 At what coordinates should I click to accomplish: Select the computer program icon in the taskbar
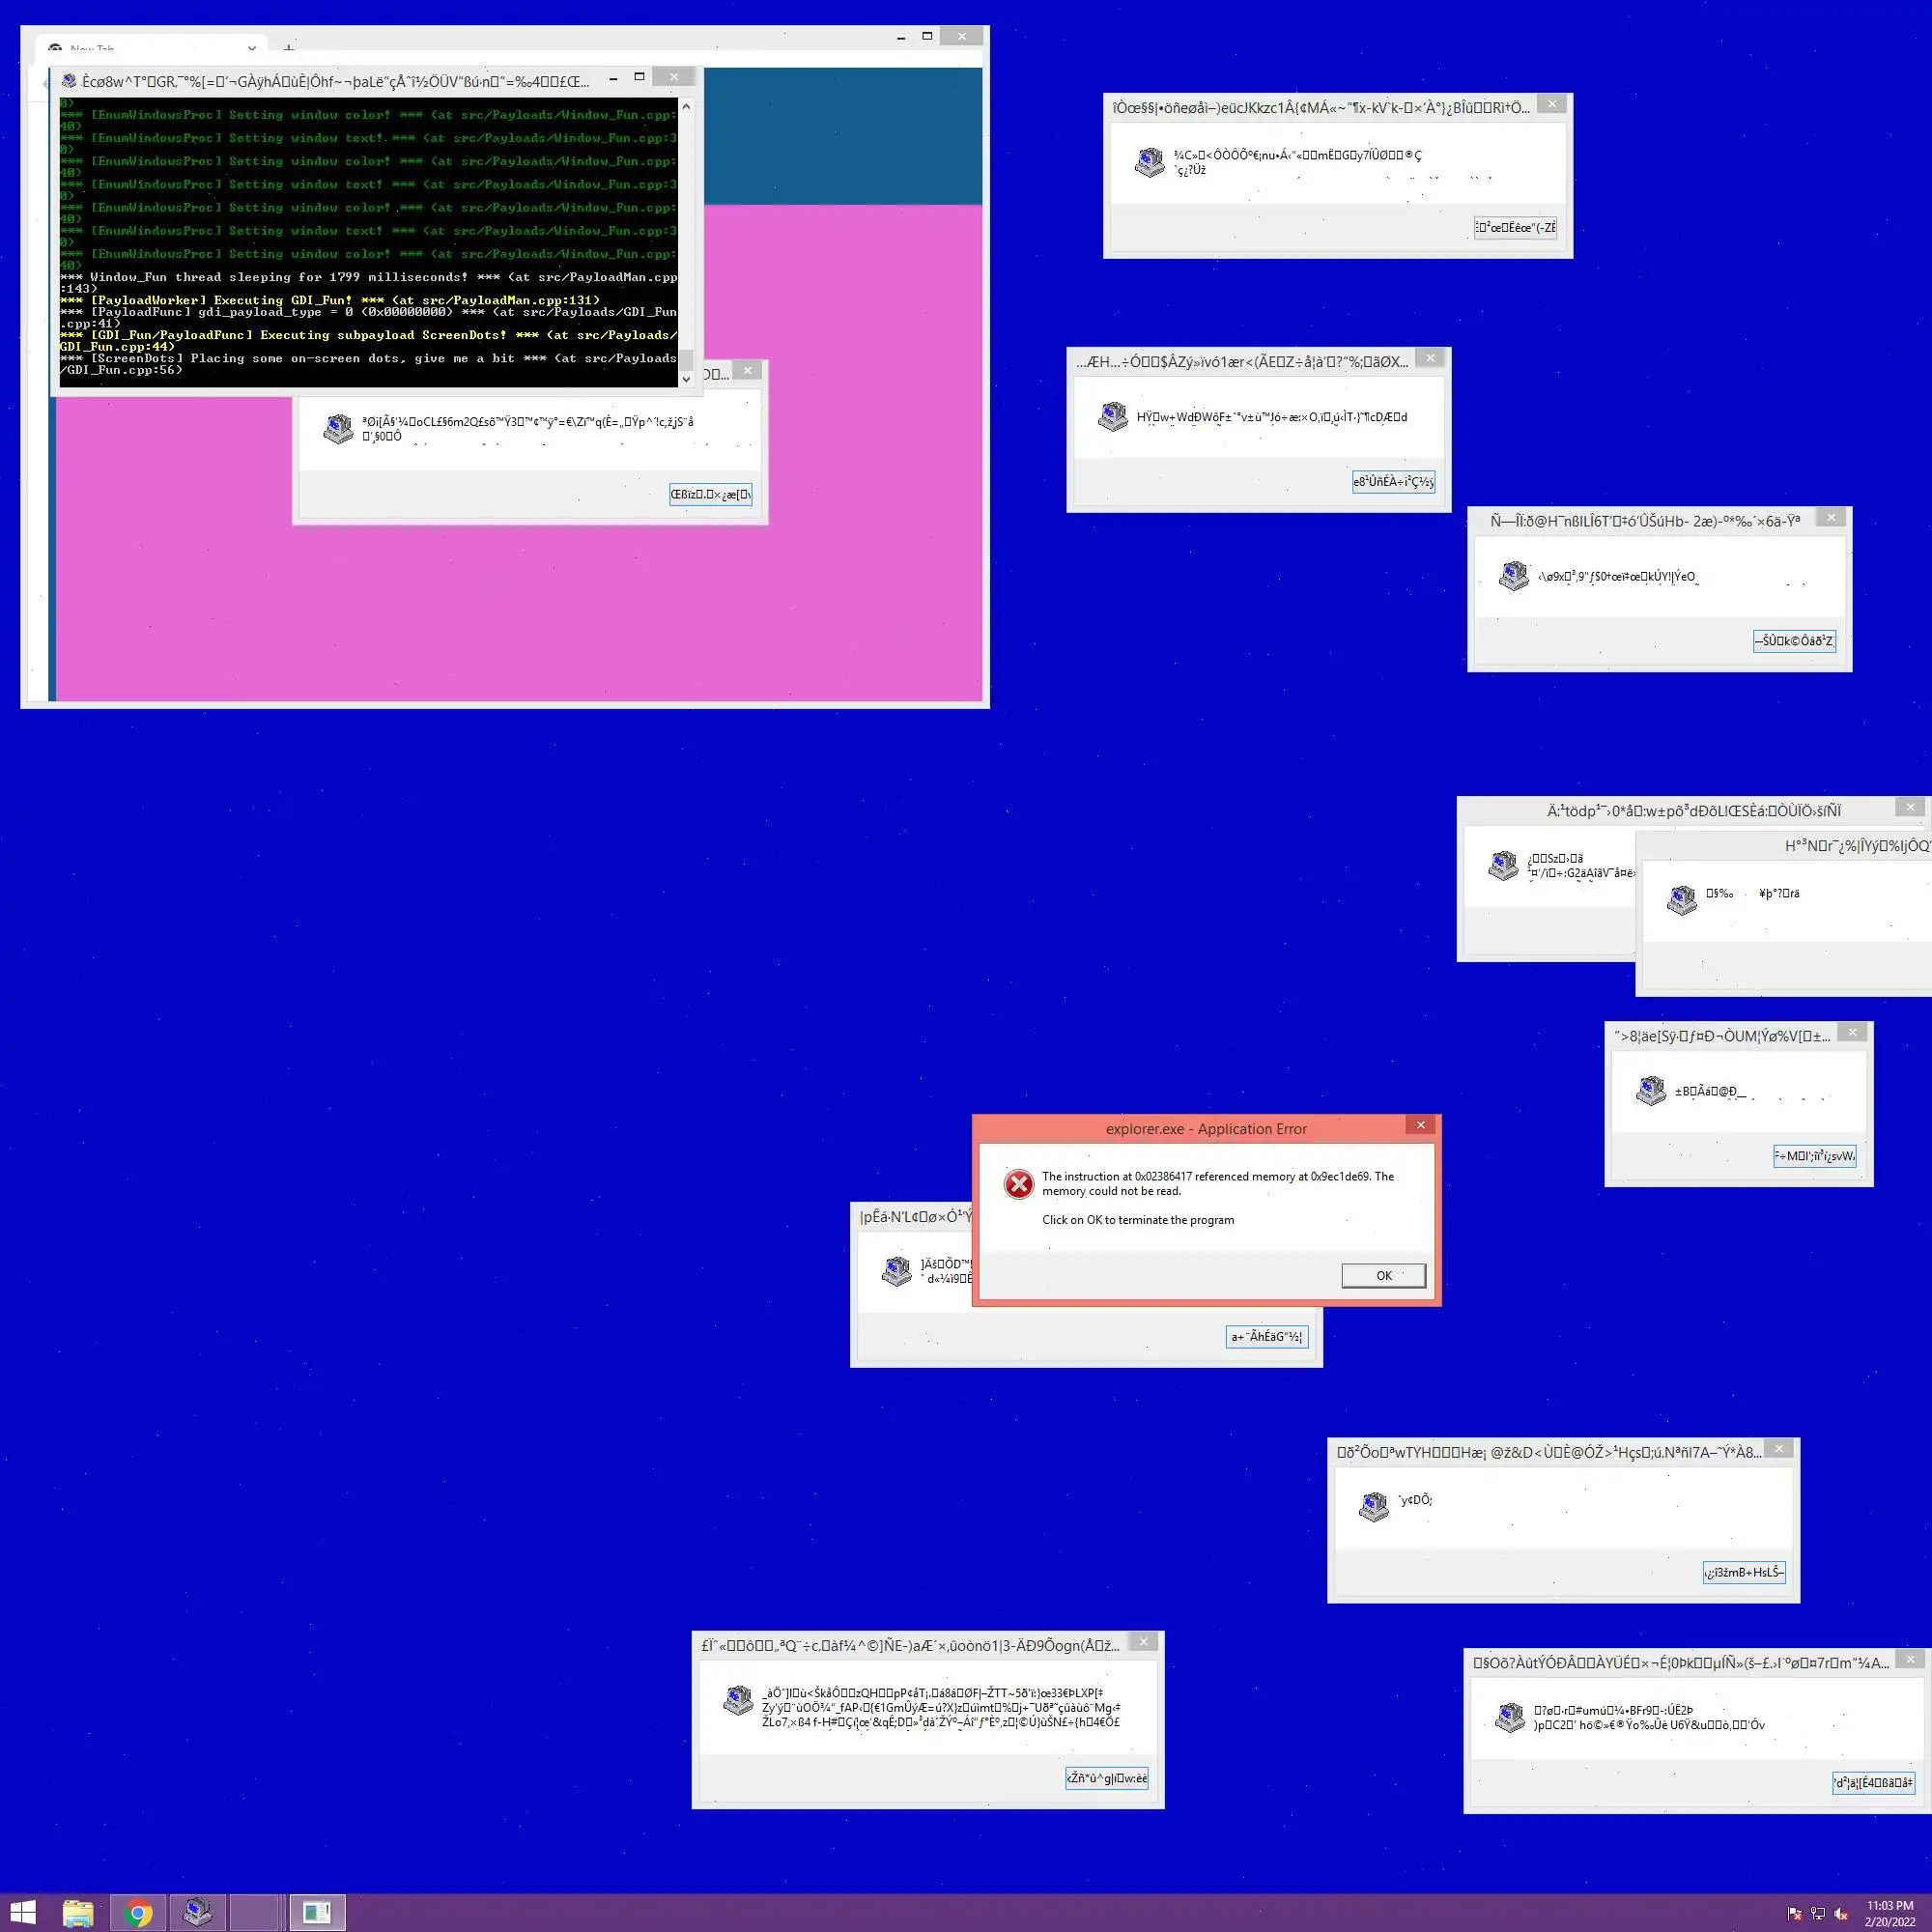pyautogui.click(x=197, y=1912)
